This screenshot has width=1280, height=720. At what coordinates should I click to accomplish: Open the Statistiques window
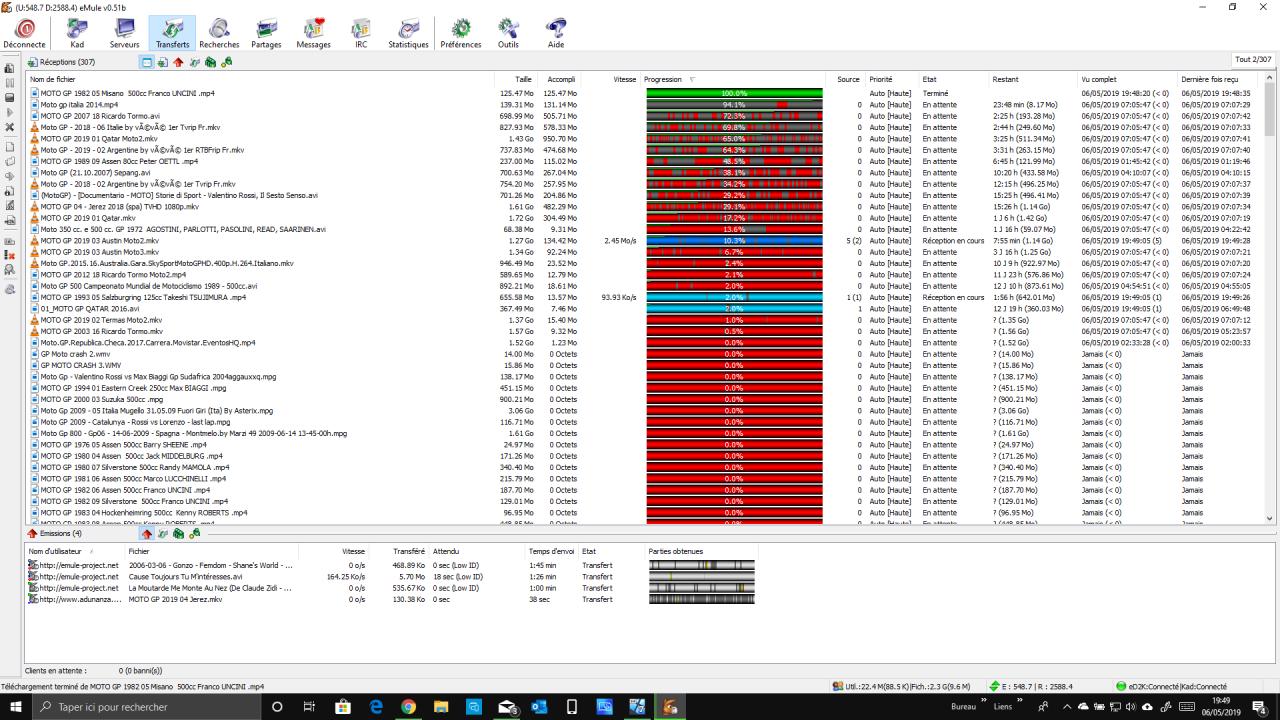(408, 33)
